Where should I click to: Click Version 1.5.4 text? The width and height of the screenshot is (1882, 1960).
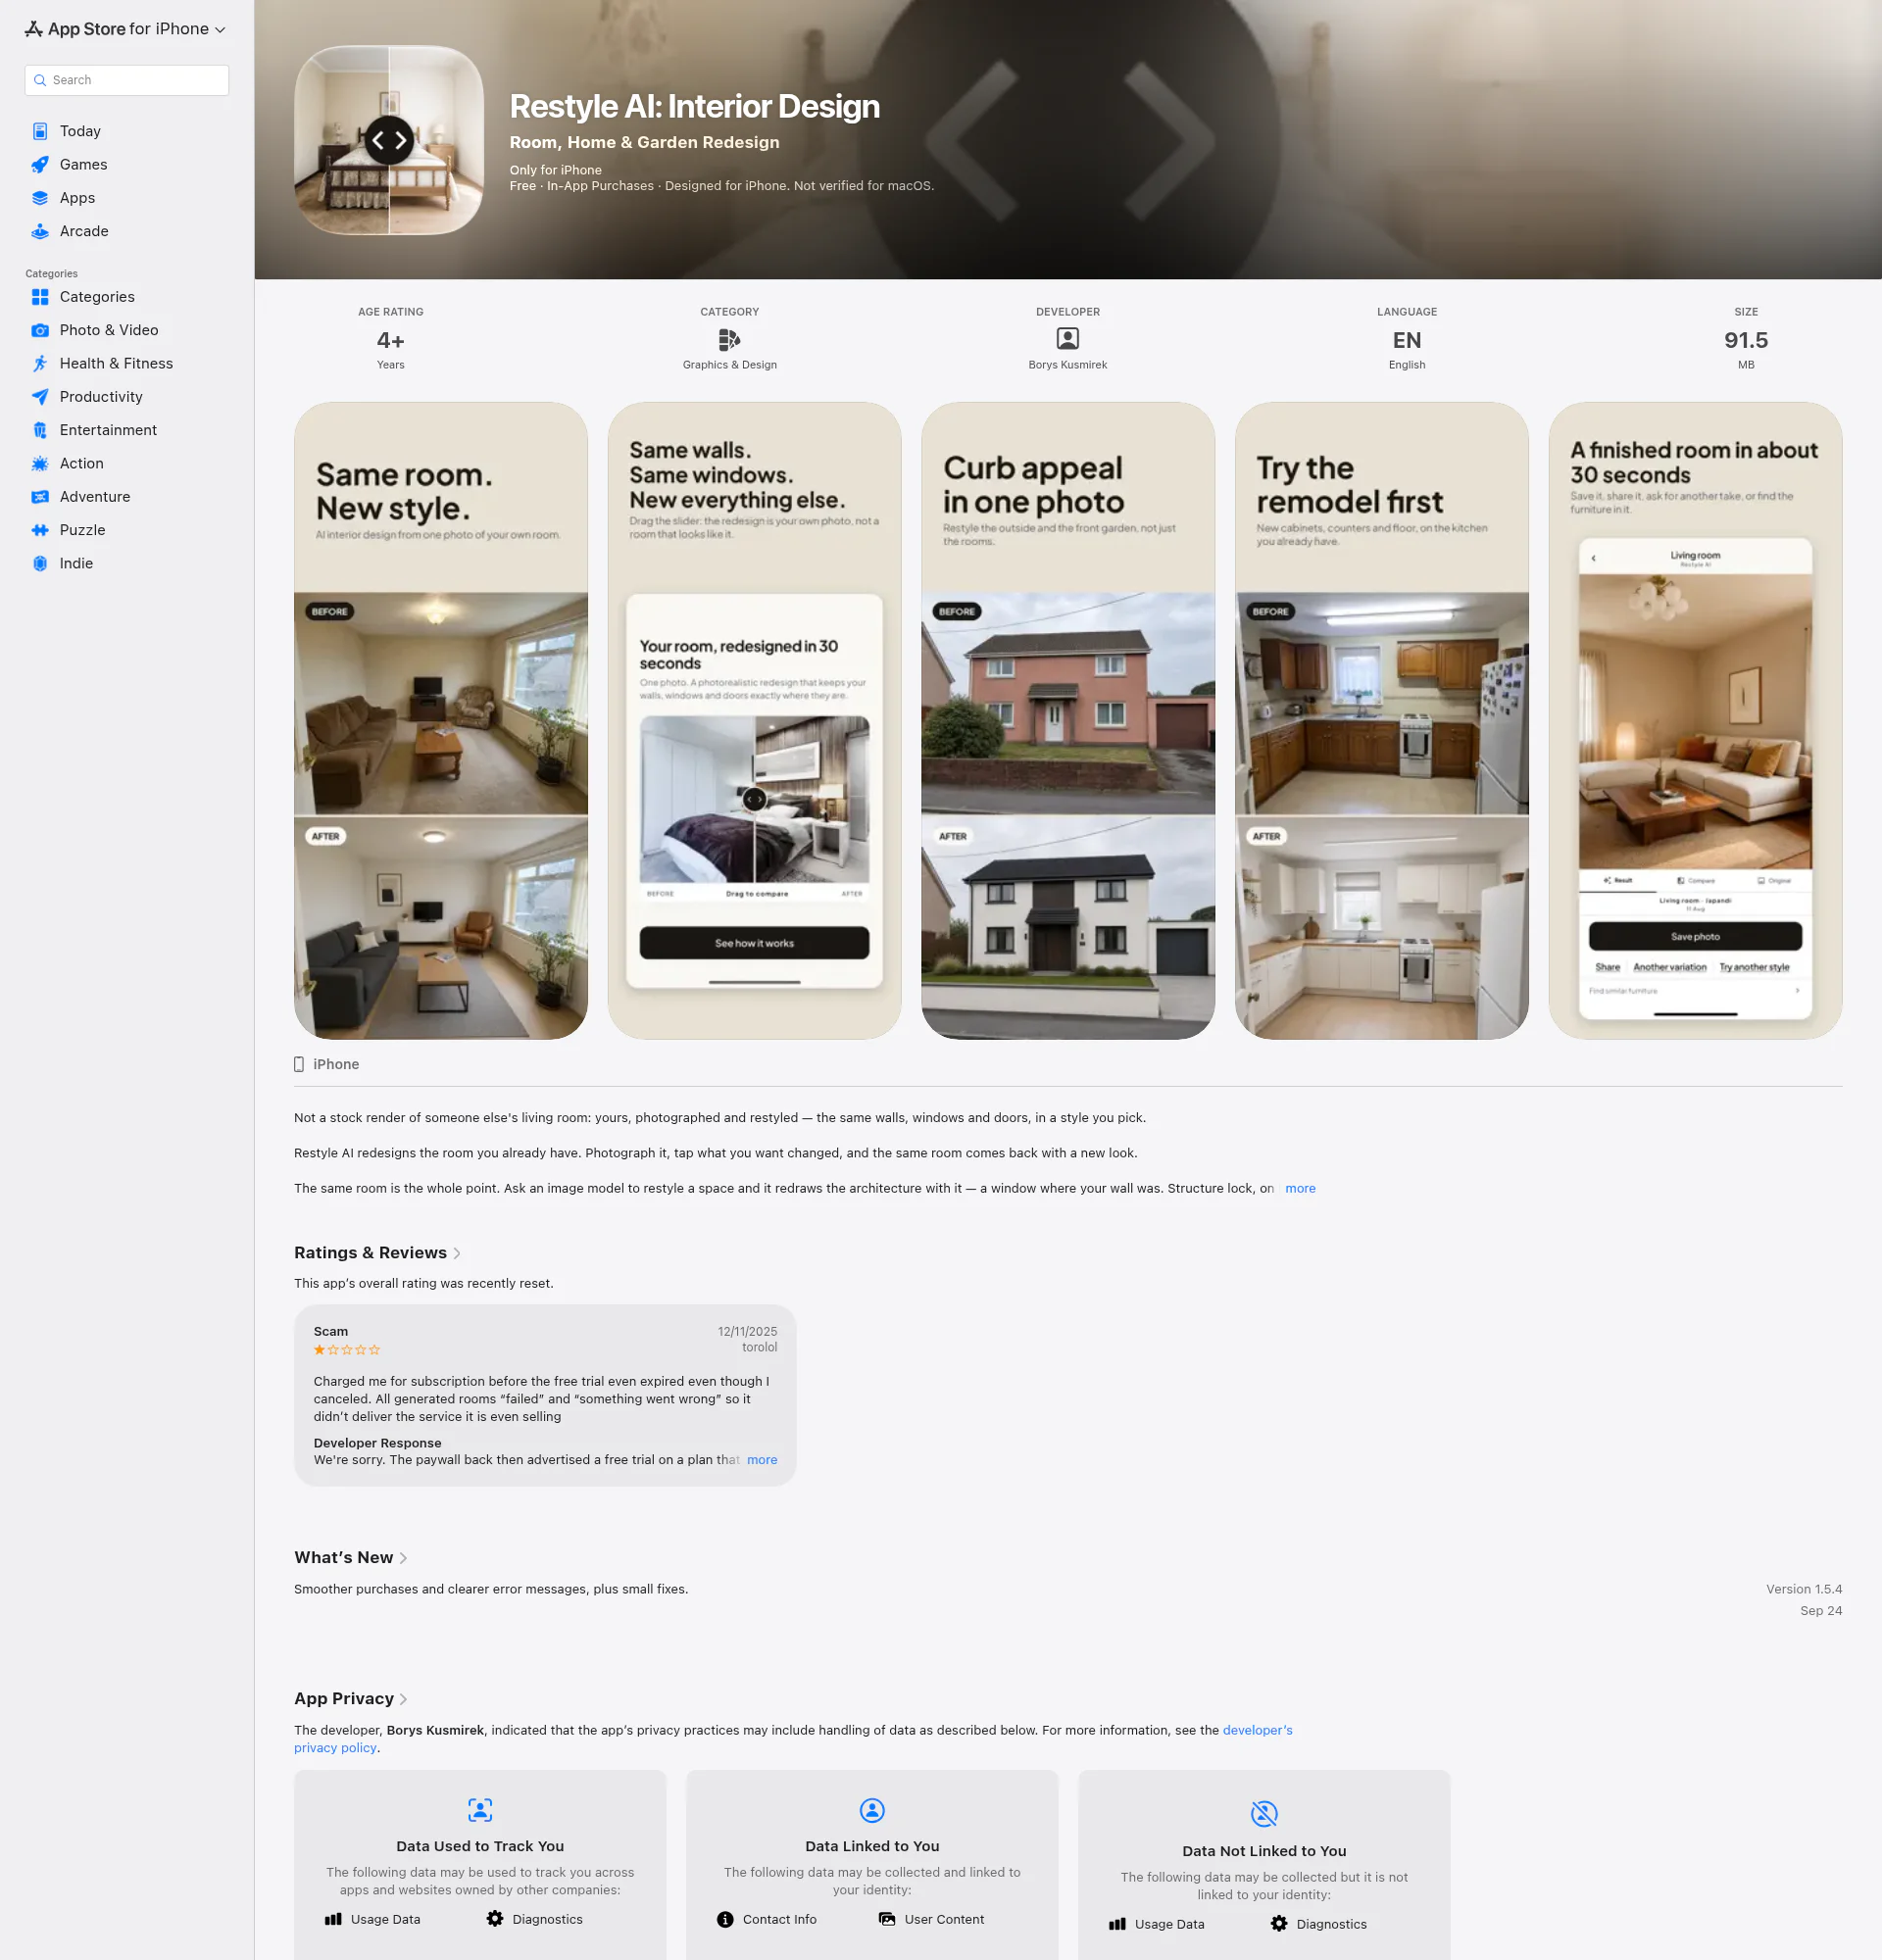click(1804, 1589)
